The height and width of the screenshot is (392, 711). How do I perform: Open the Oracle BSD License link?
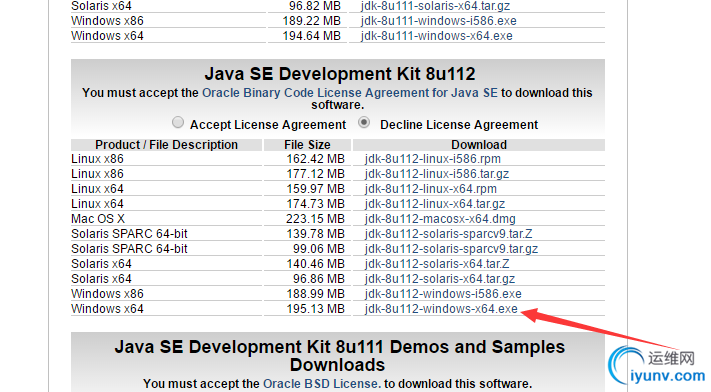320,384
